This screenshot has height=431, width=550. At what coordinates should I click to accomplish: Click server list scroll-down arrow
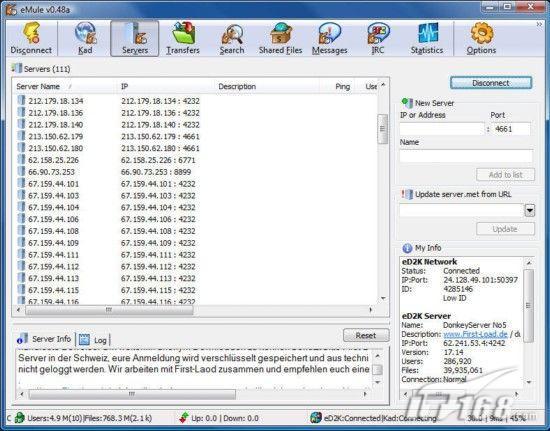[x=383, y=298]
